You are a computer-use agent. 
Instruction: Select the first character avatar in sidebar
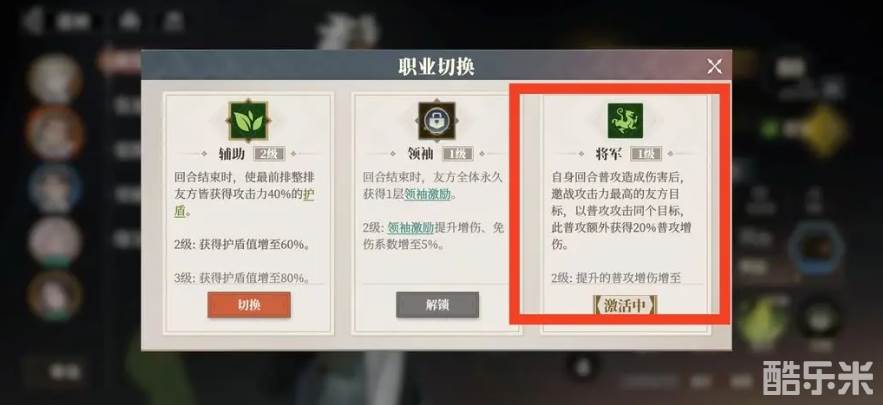tap(55, 79)
